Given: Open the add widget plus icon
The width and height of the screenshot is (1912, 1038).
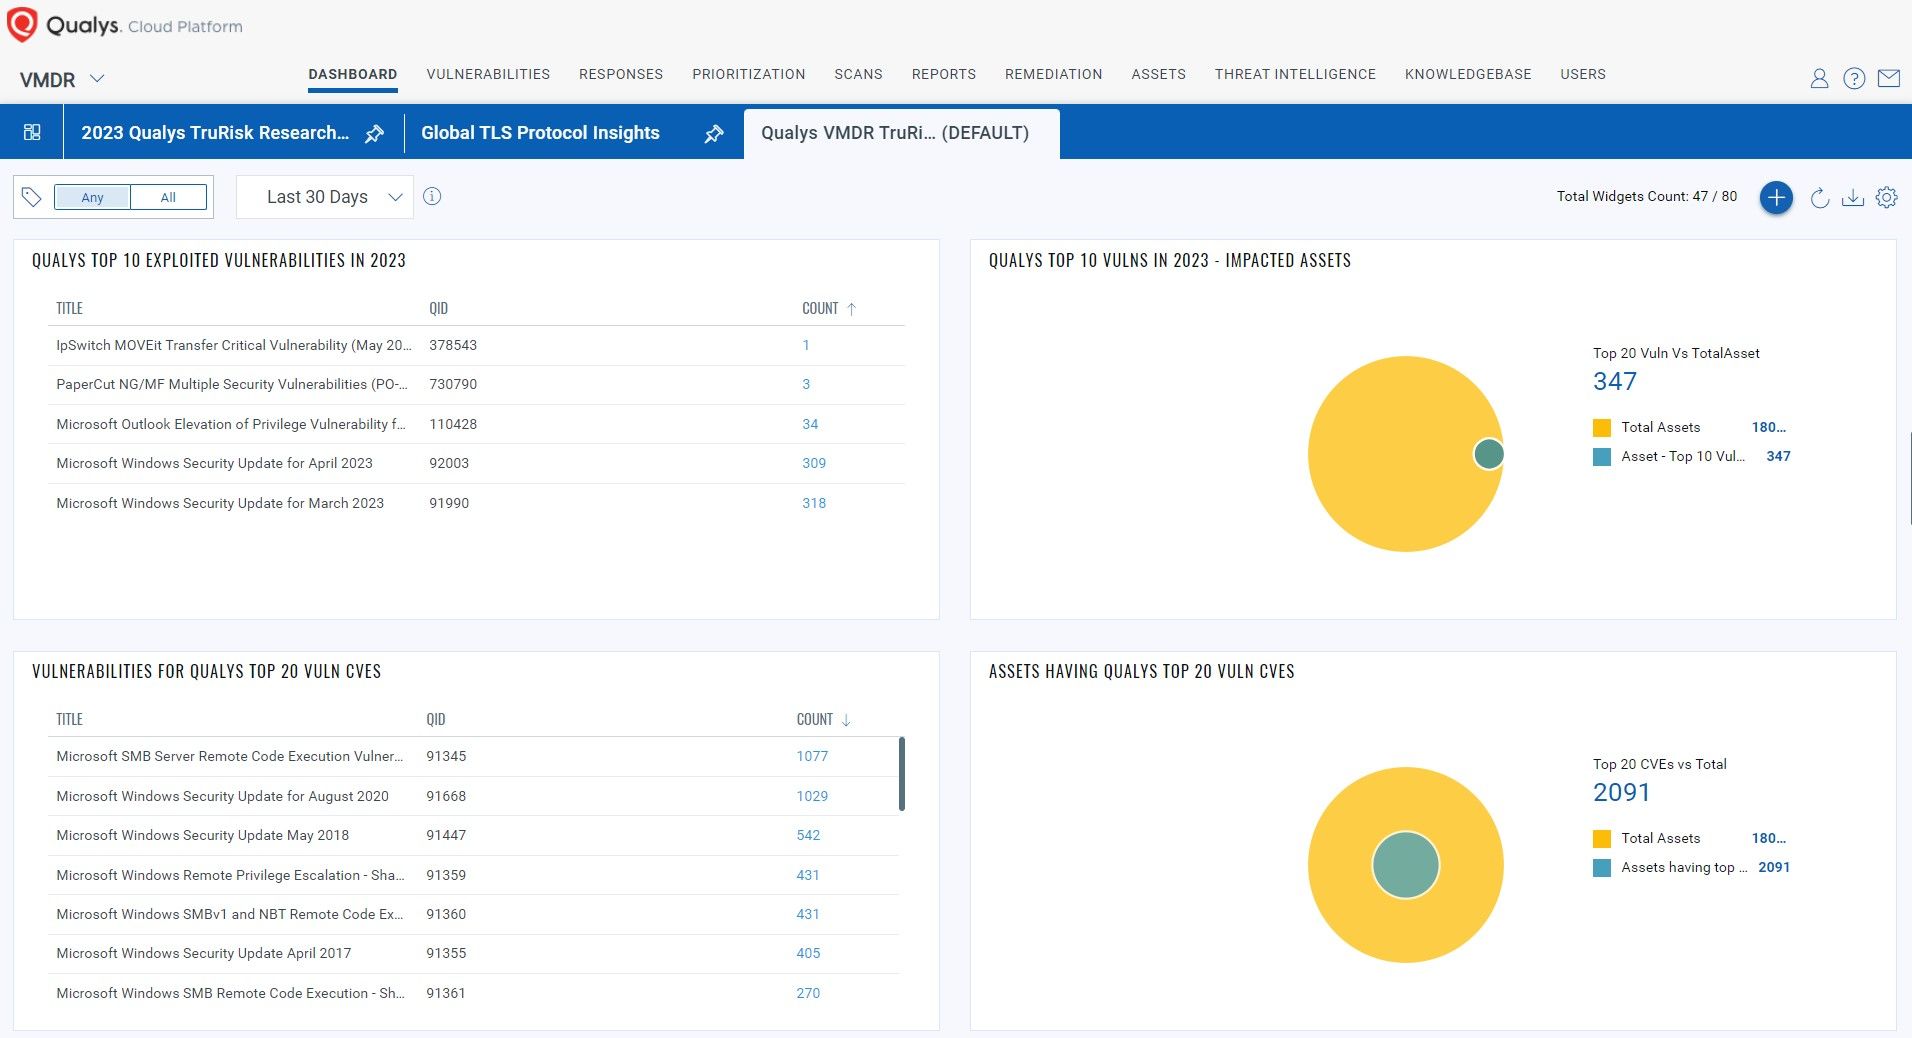Looking at the screenshot, I should tap(1776, 197).
